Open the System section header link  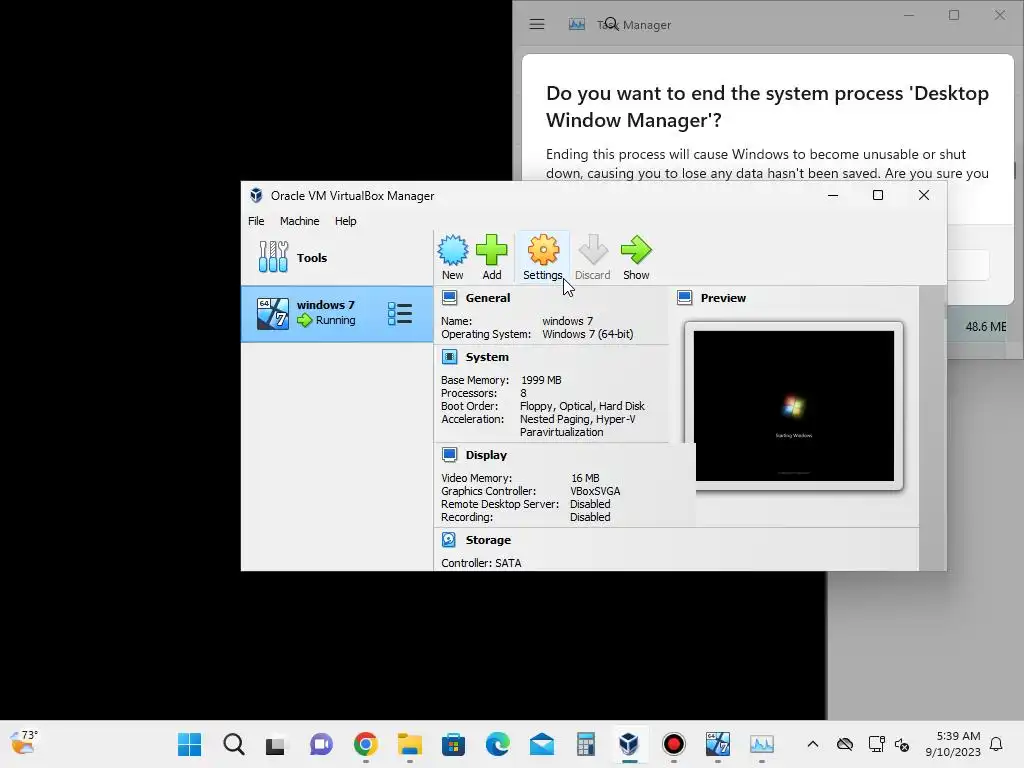click(x=487, y=357)
